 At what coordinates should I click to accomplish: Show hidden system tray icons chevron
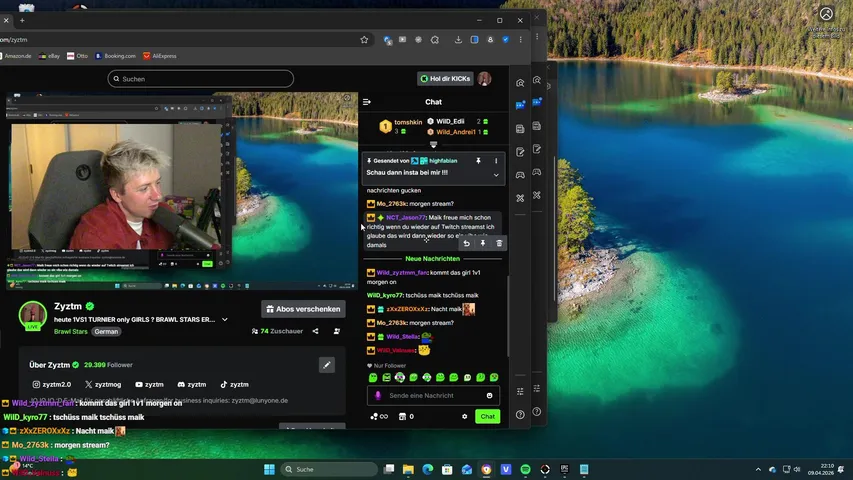[x=758, y=469]
